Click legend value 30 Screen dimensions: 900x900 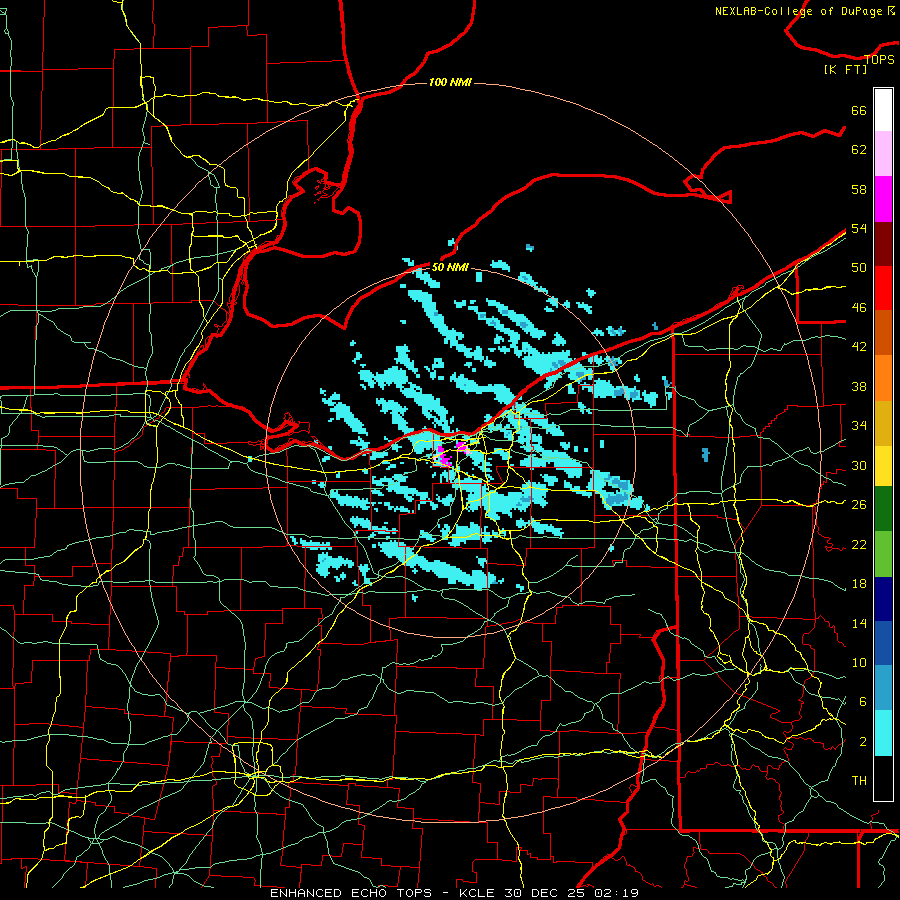tap(859, 465)
